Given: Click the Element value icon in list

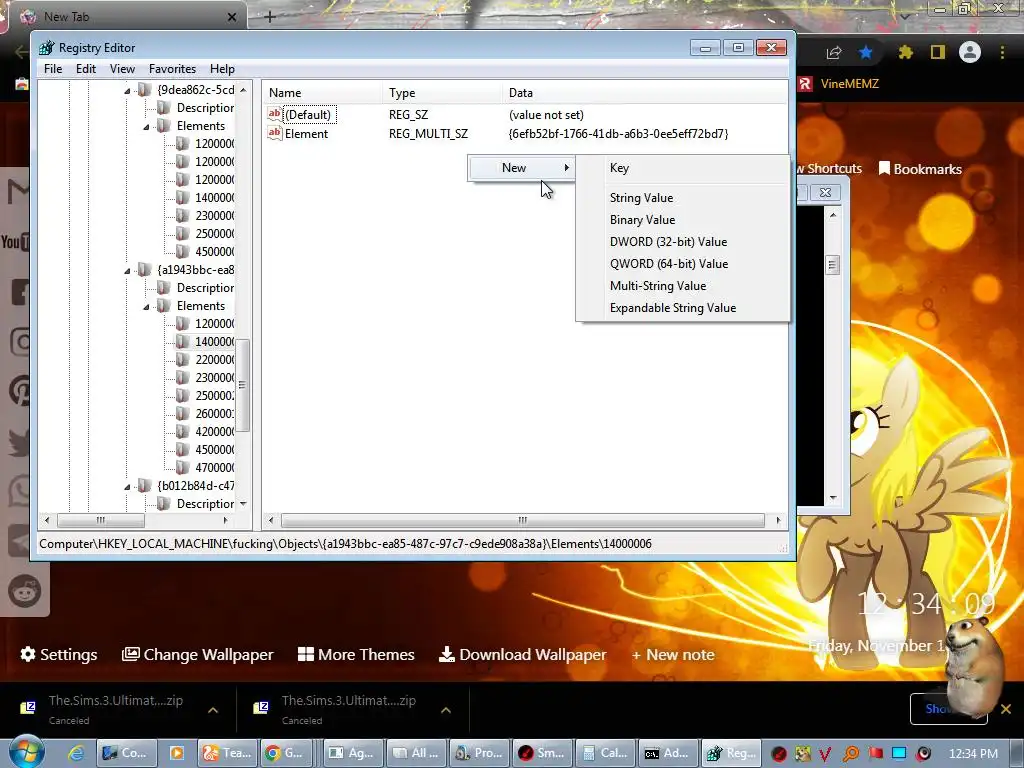Looking at the screenshot, I should pyautogui.click(x=274, y=133).
